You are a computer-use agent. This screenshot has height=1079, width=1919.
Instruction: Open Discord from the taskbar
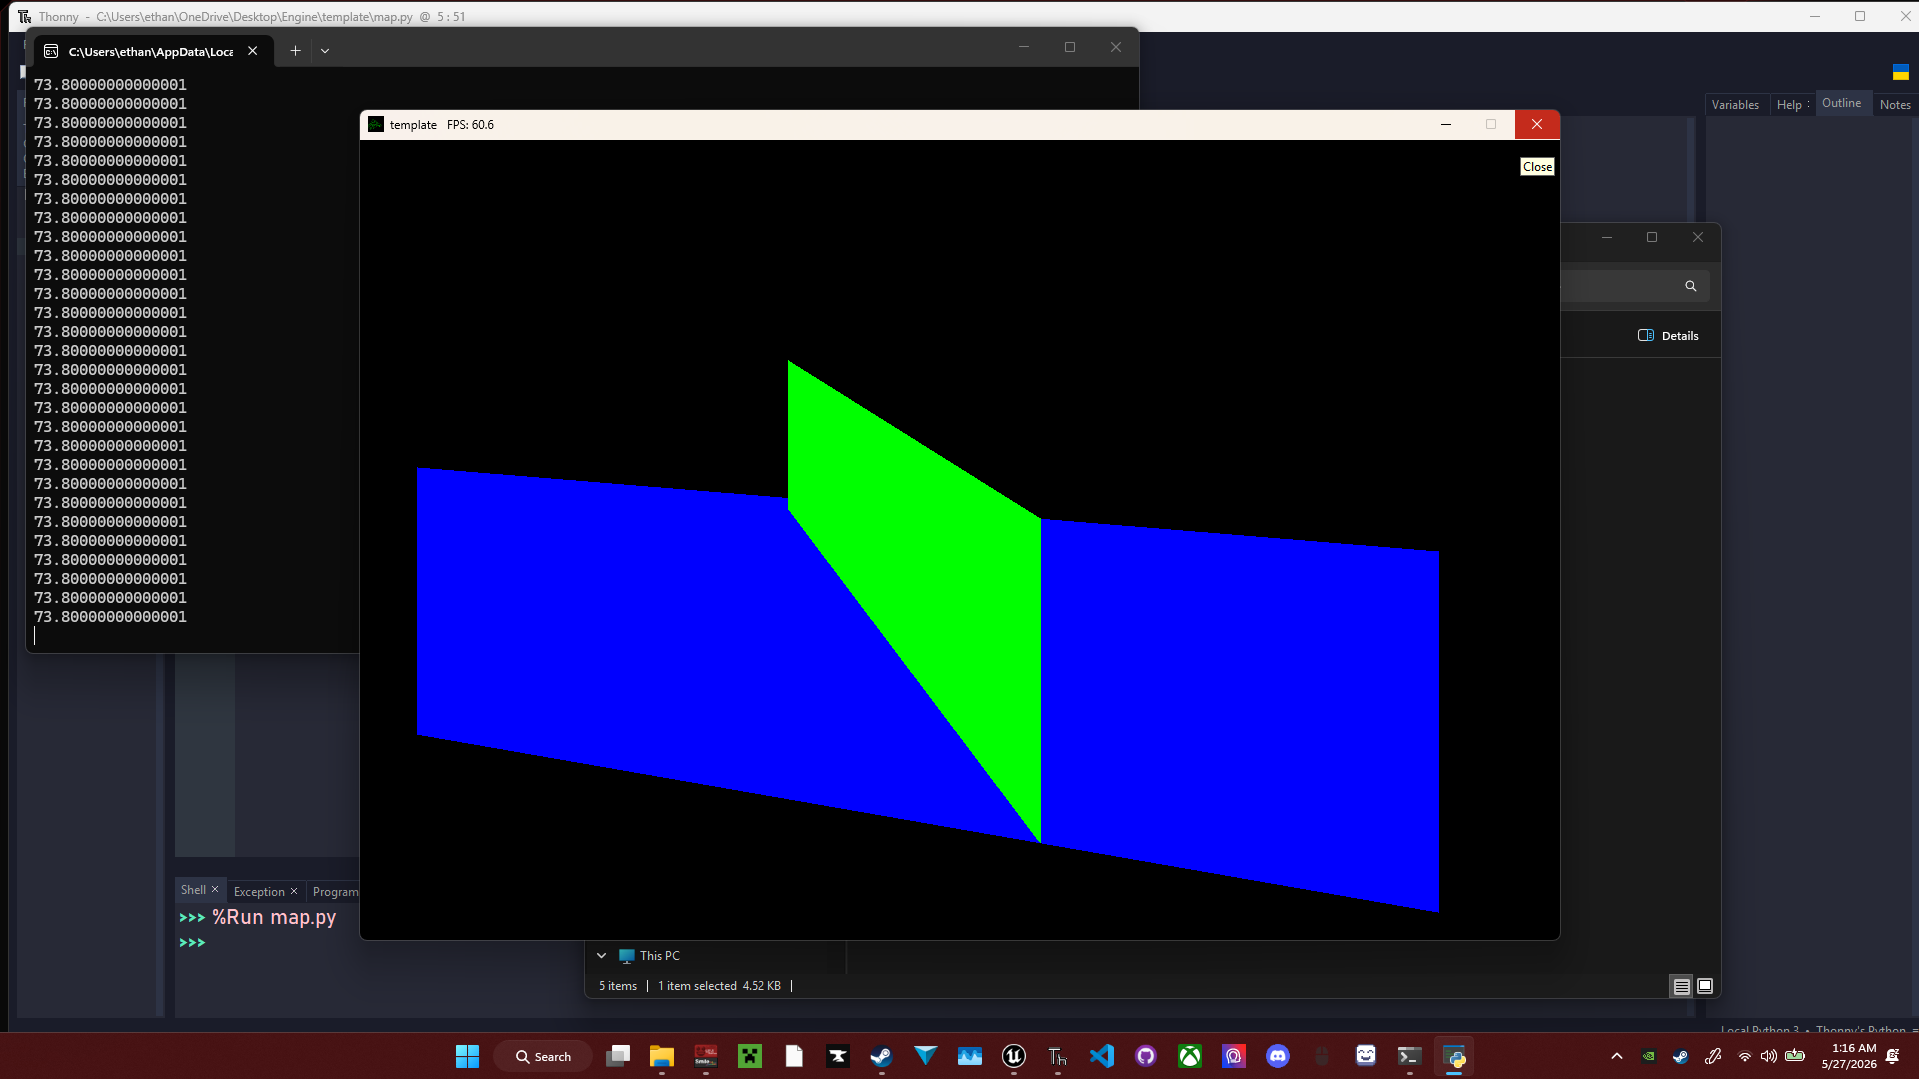(1278, 1056)
